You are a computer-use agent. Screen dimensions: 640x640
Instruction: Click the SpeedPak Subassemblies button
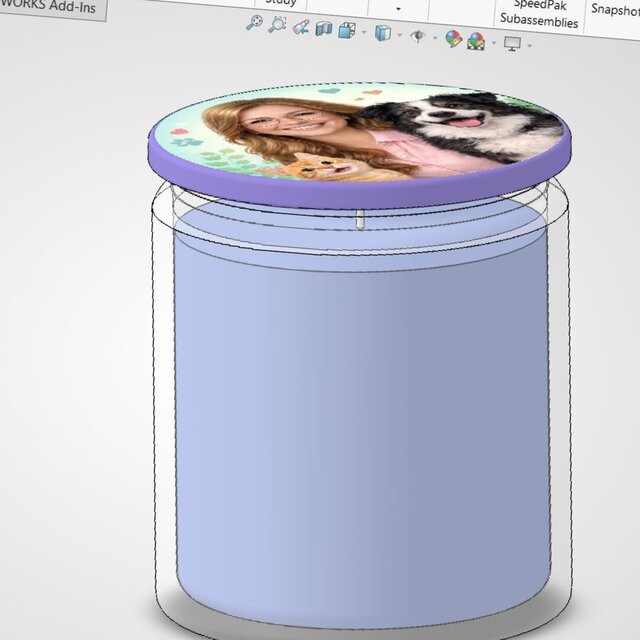(540, 13)
